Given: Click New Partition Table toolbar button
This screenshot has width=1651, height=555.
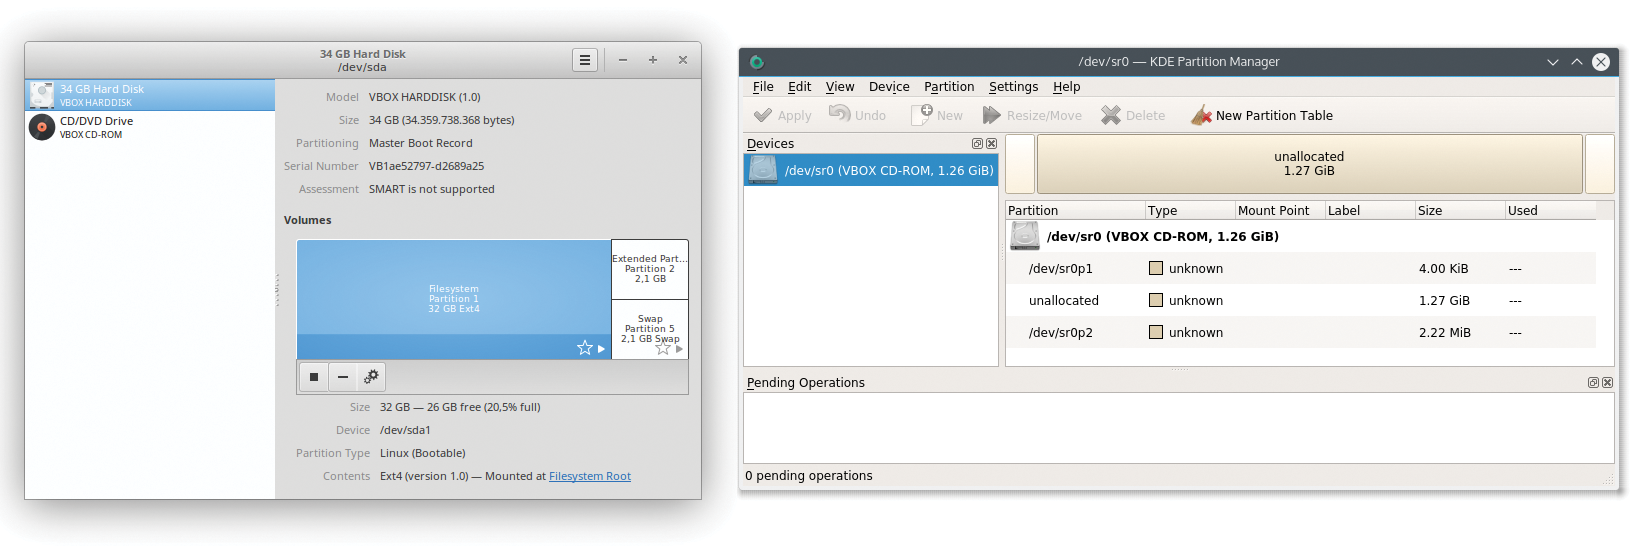Looking at the screenshot, I should point(1261,115).
